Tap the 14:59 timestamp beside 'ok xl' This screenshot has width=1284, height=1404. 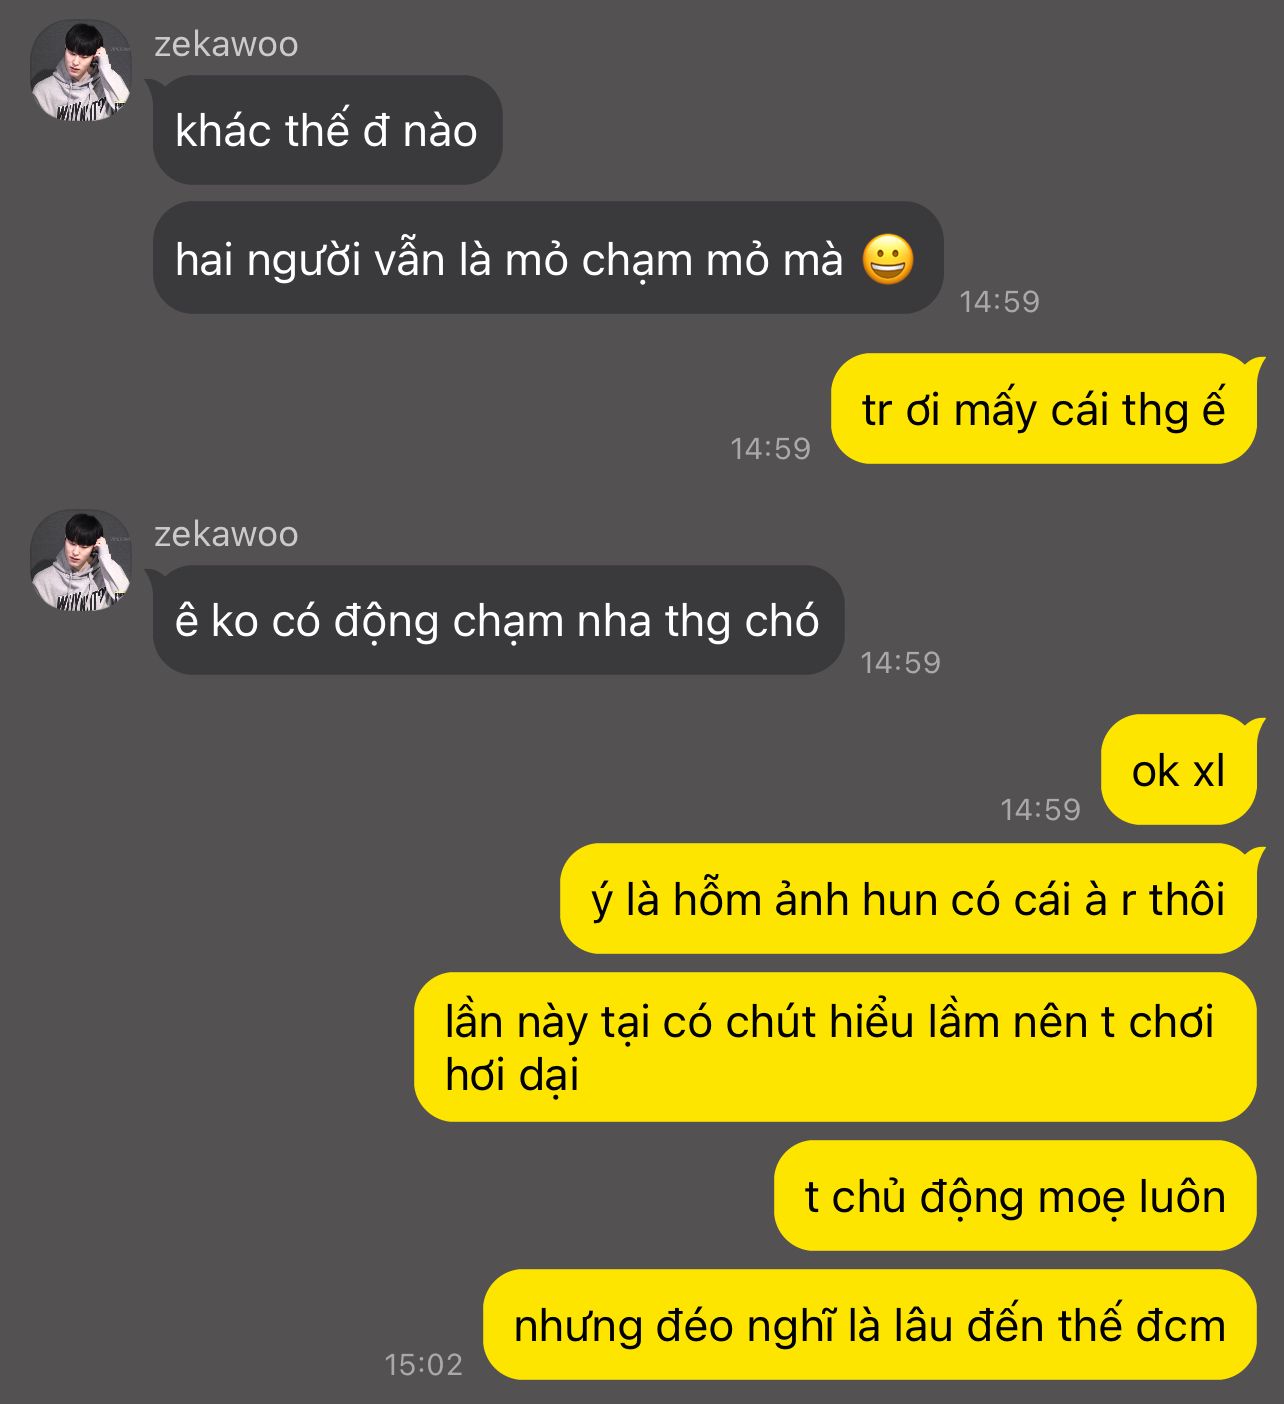coord(1041,809)
